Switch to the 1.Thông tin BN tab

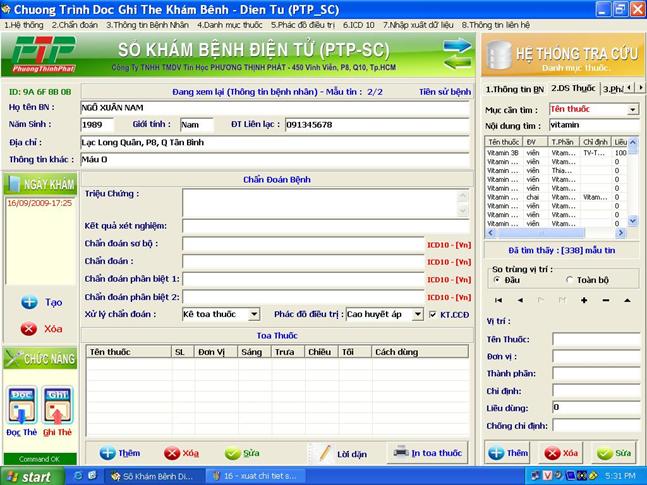pos(514,89)
